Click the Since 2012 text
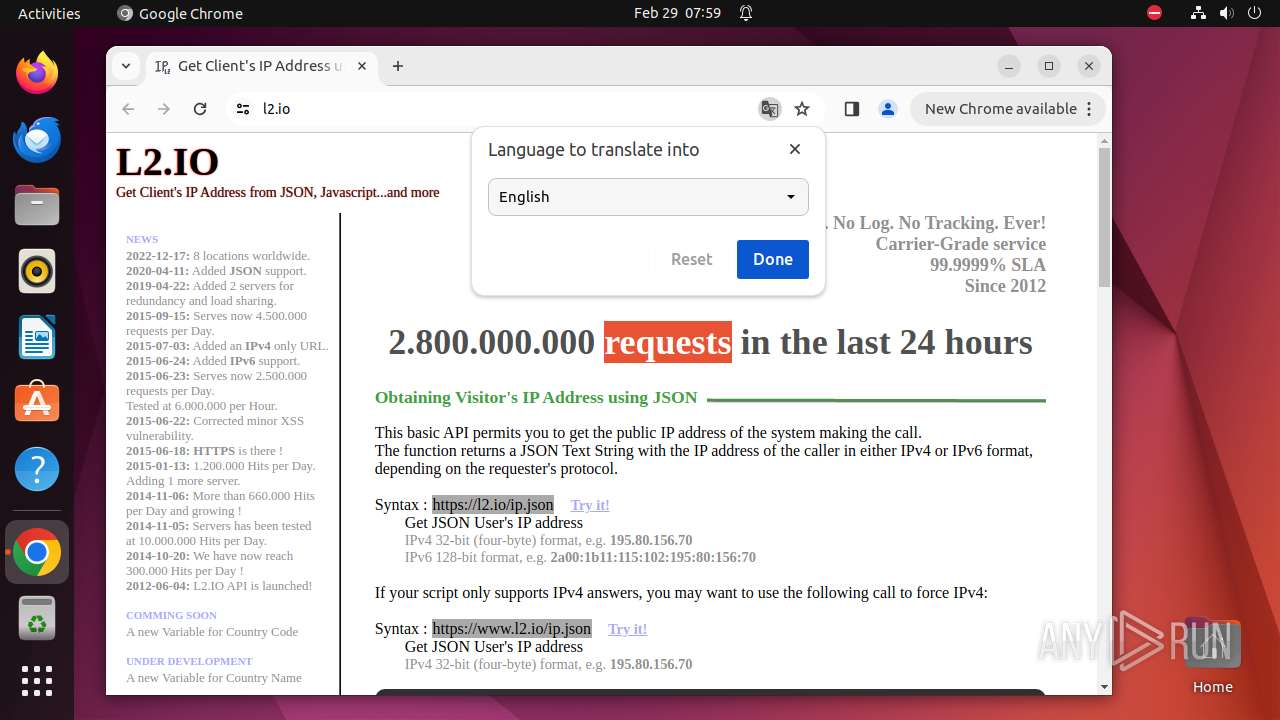Screen dimensions: 1280x720 [1005, 286]
